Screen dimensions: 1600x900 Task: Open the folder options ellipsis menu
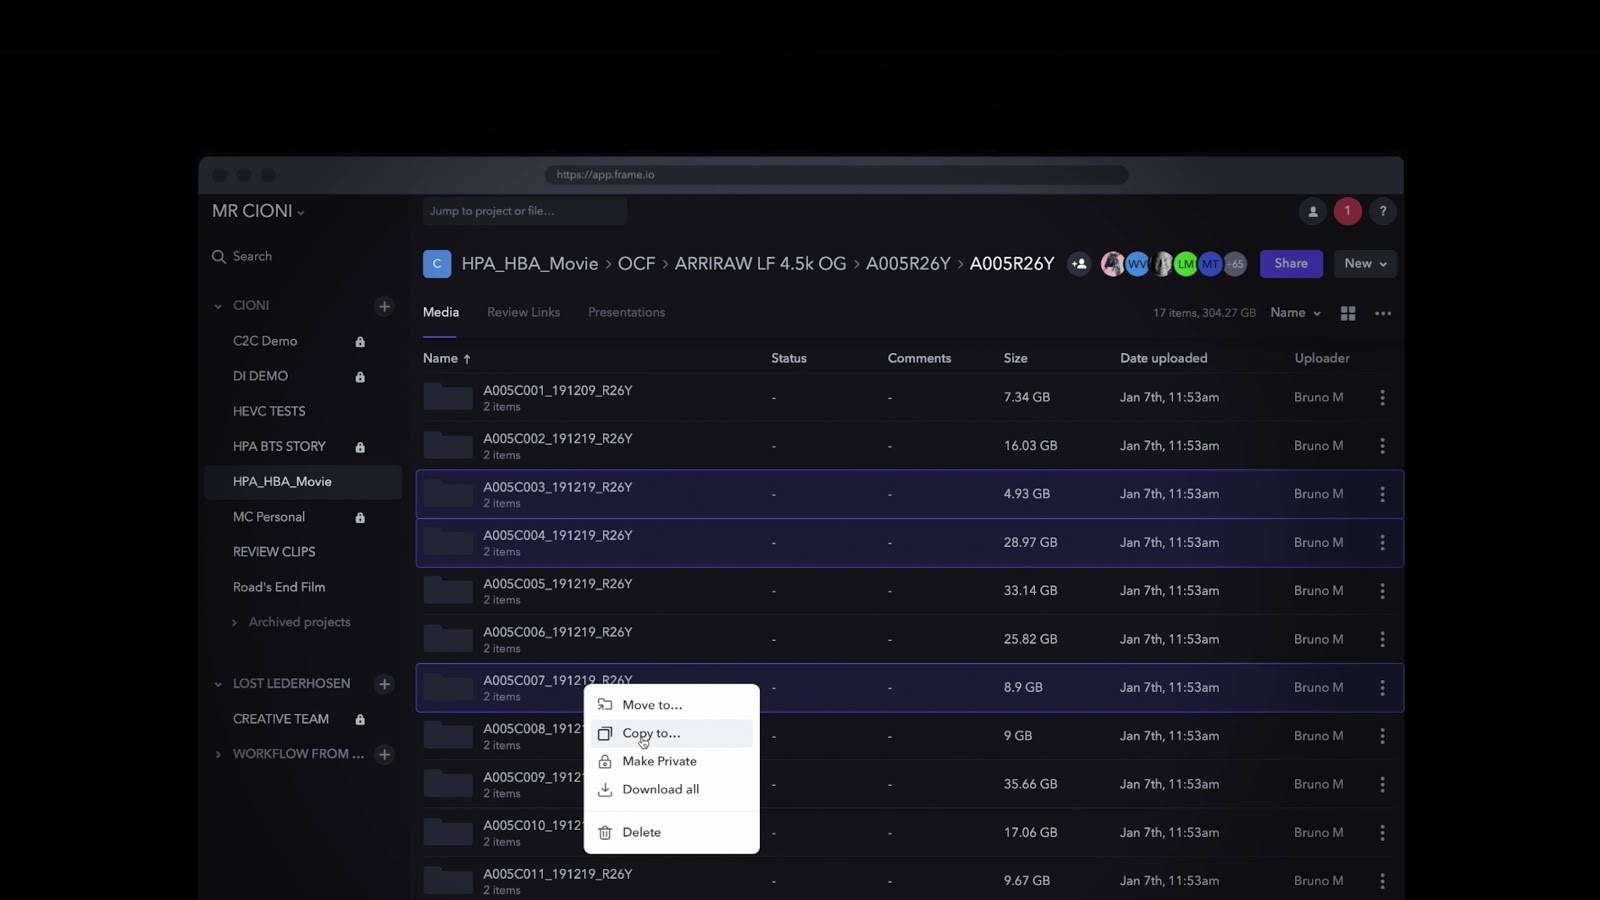[1383, 313]
